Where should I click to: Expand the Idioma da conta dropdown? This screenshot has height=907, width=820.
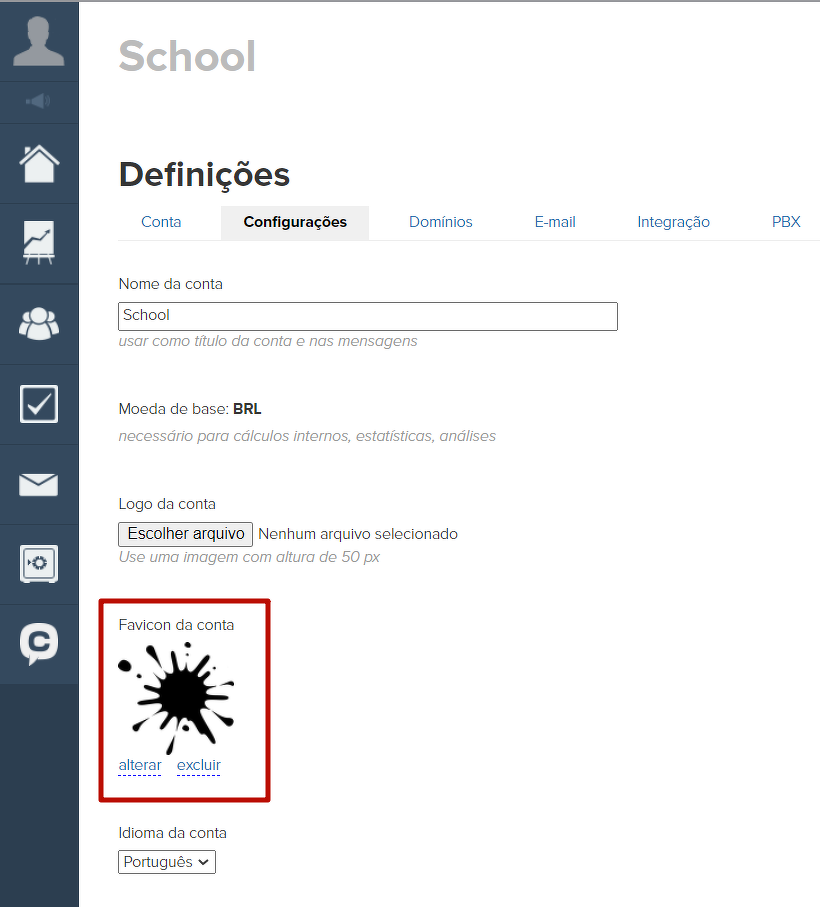pos(167,862)
